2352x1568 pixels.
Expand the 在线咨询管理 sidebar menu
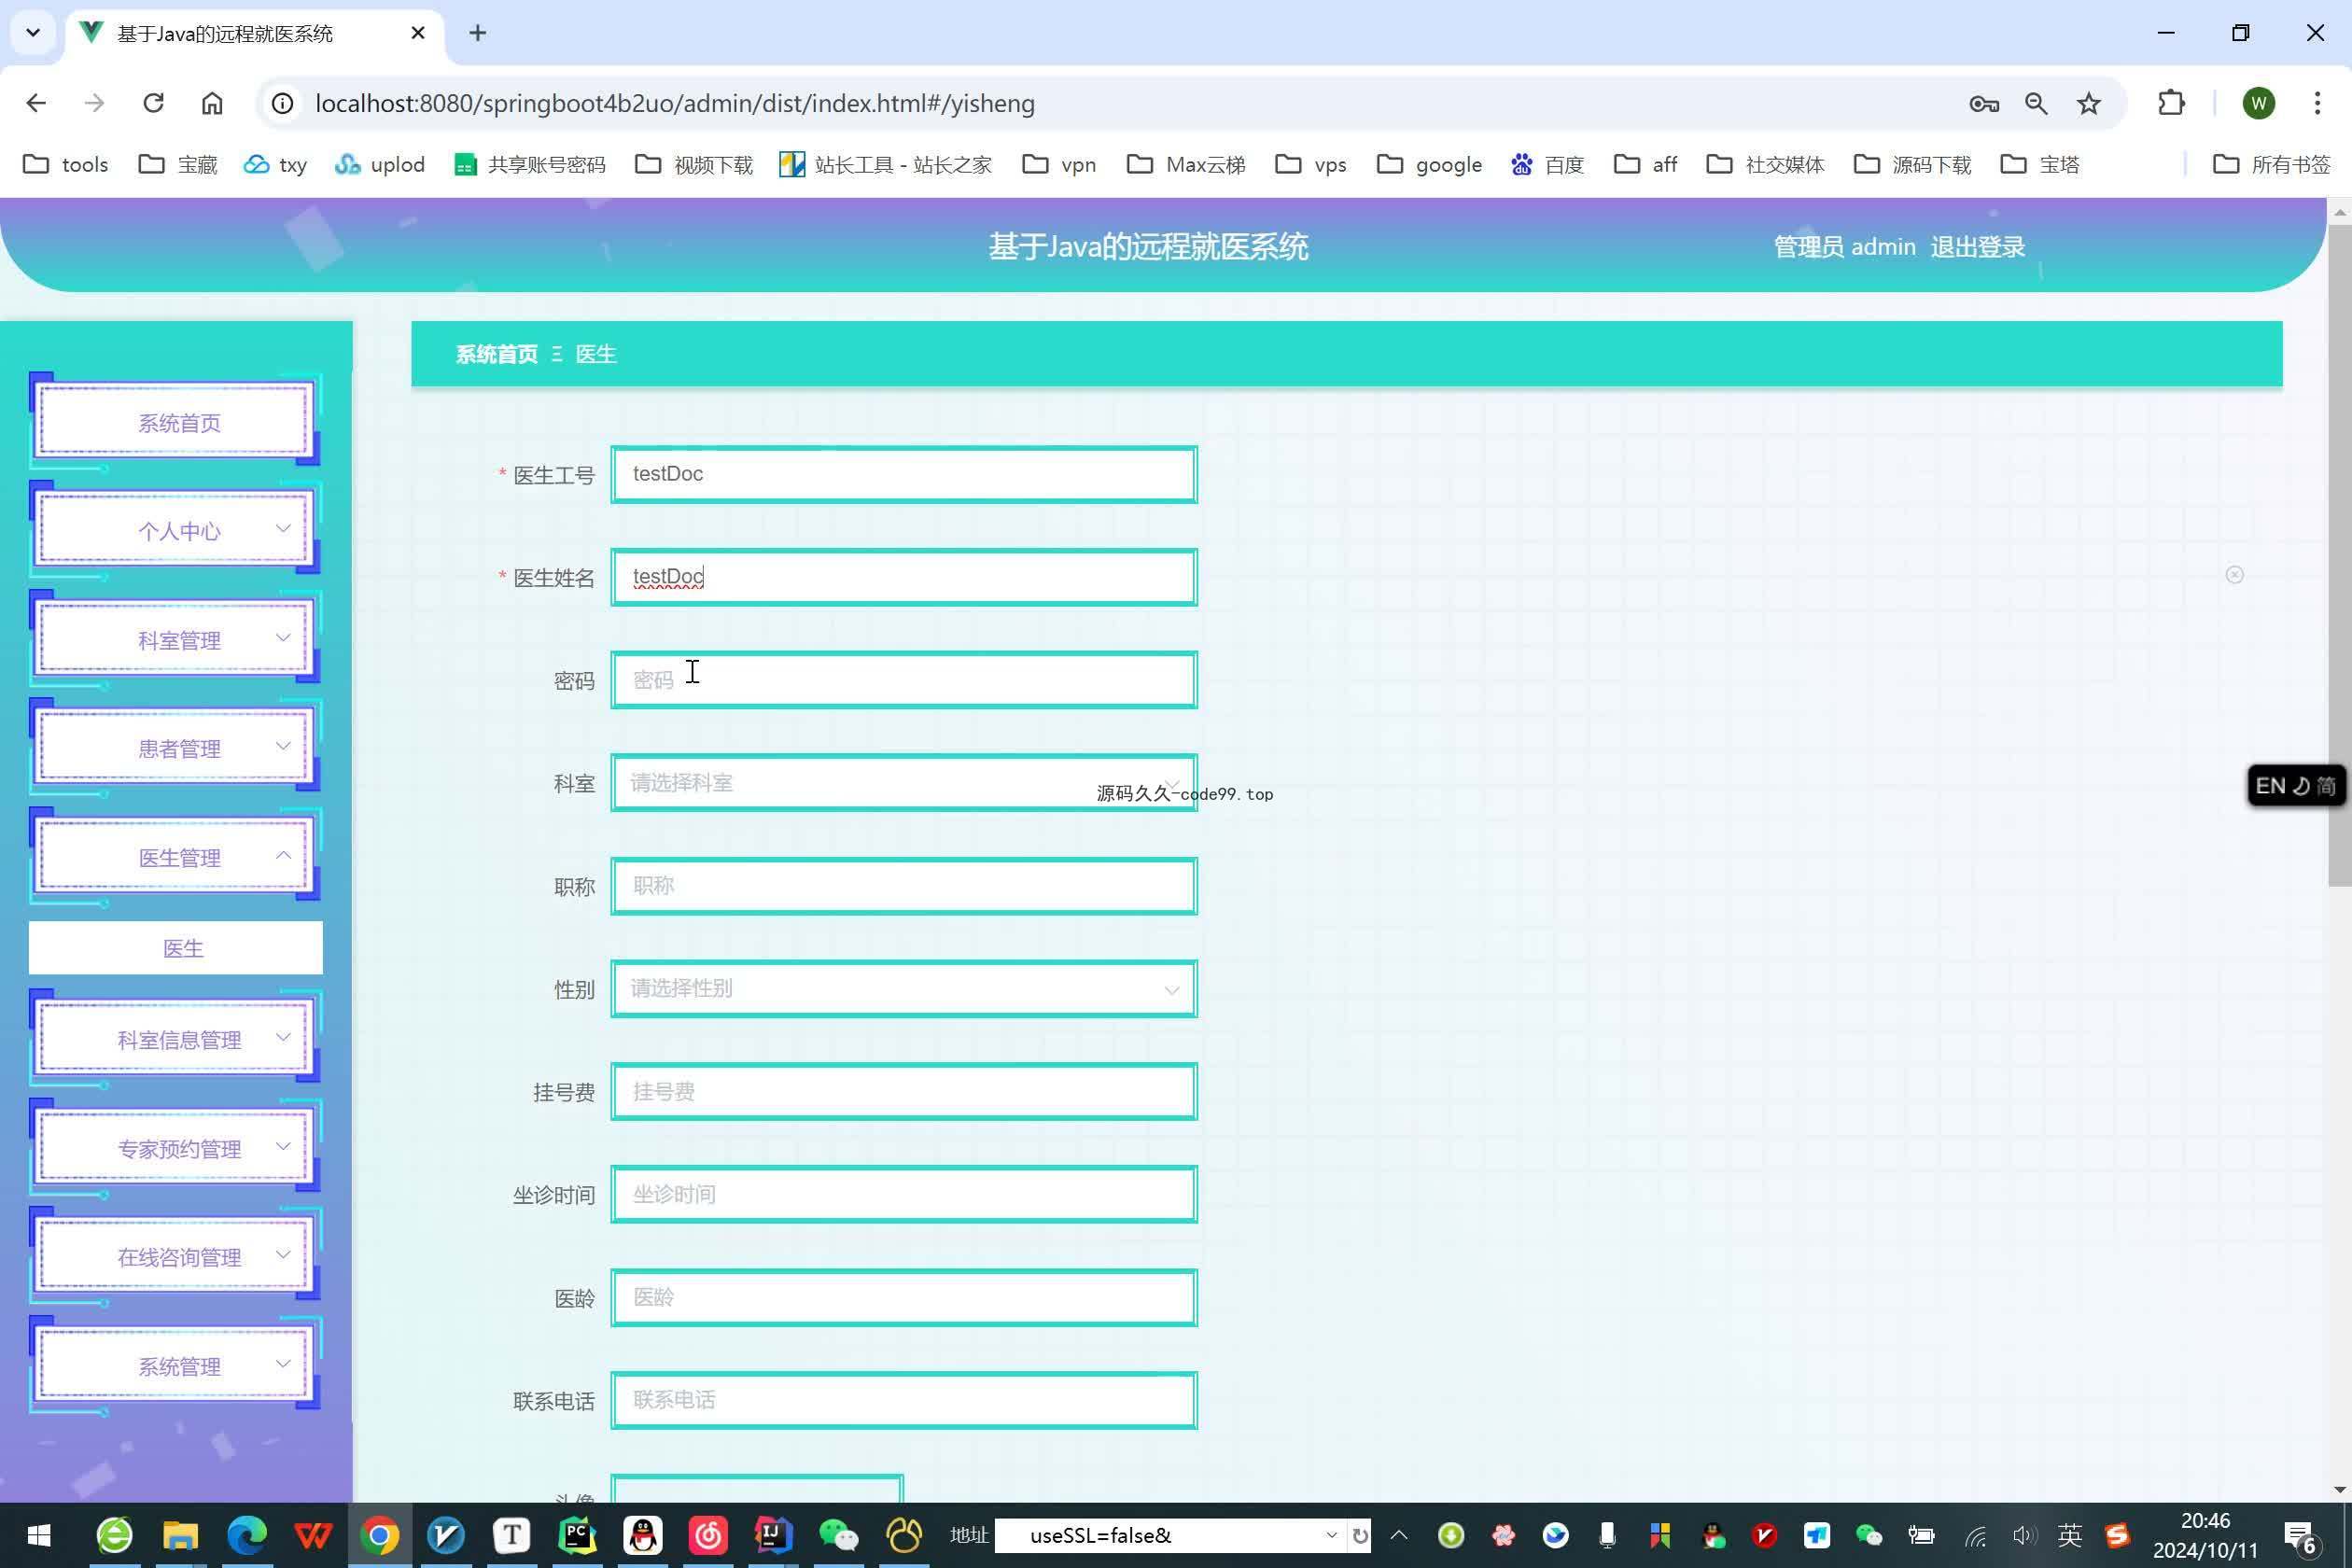[x=175, y=1257]
